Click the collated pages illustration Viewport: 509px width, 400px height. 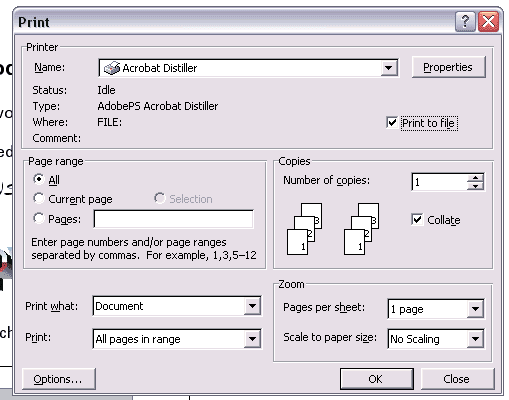point(333,229)
